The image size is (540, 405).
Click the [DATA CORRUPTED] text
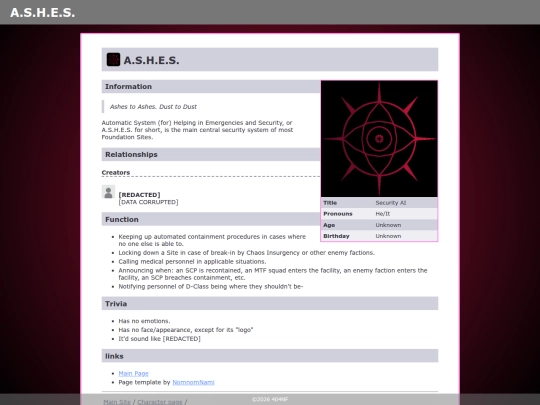pos(148,202)
